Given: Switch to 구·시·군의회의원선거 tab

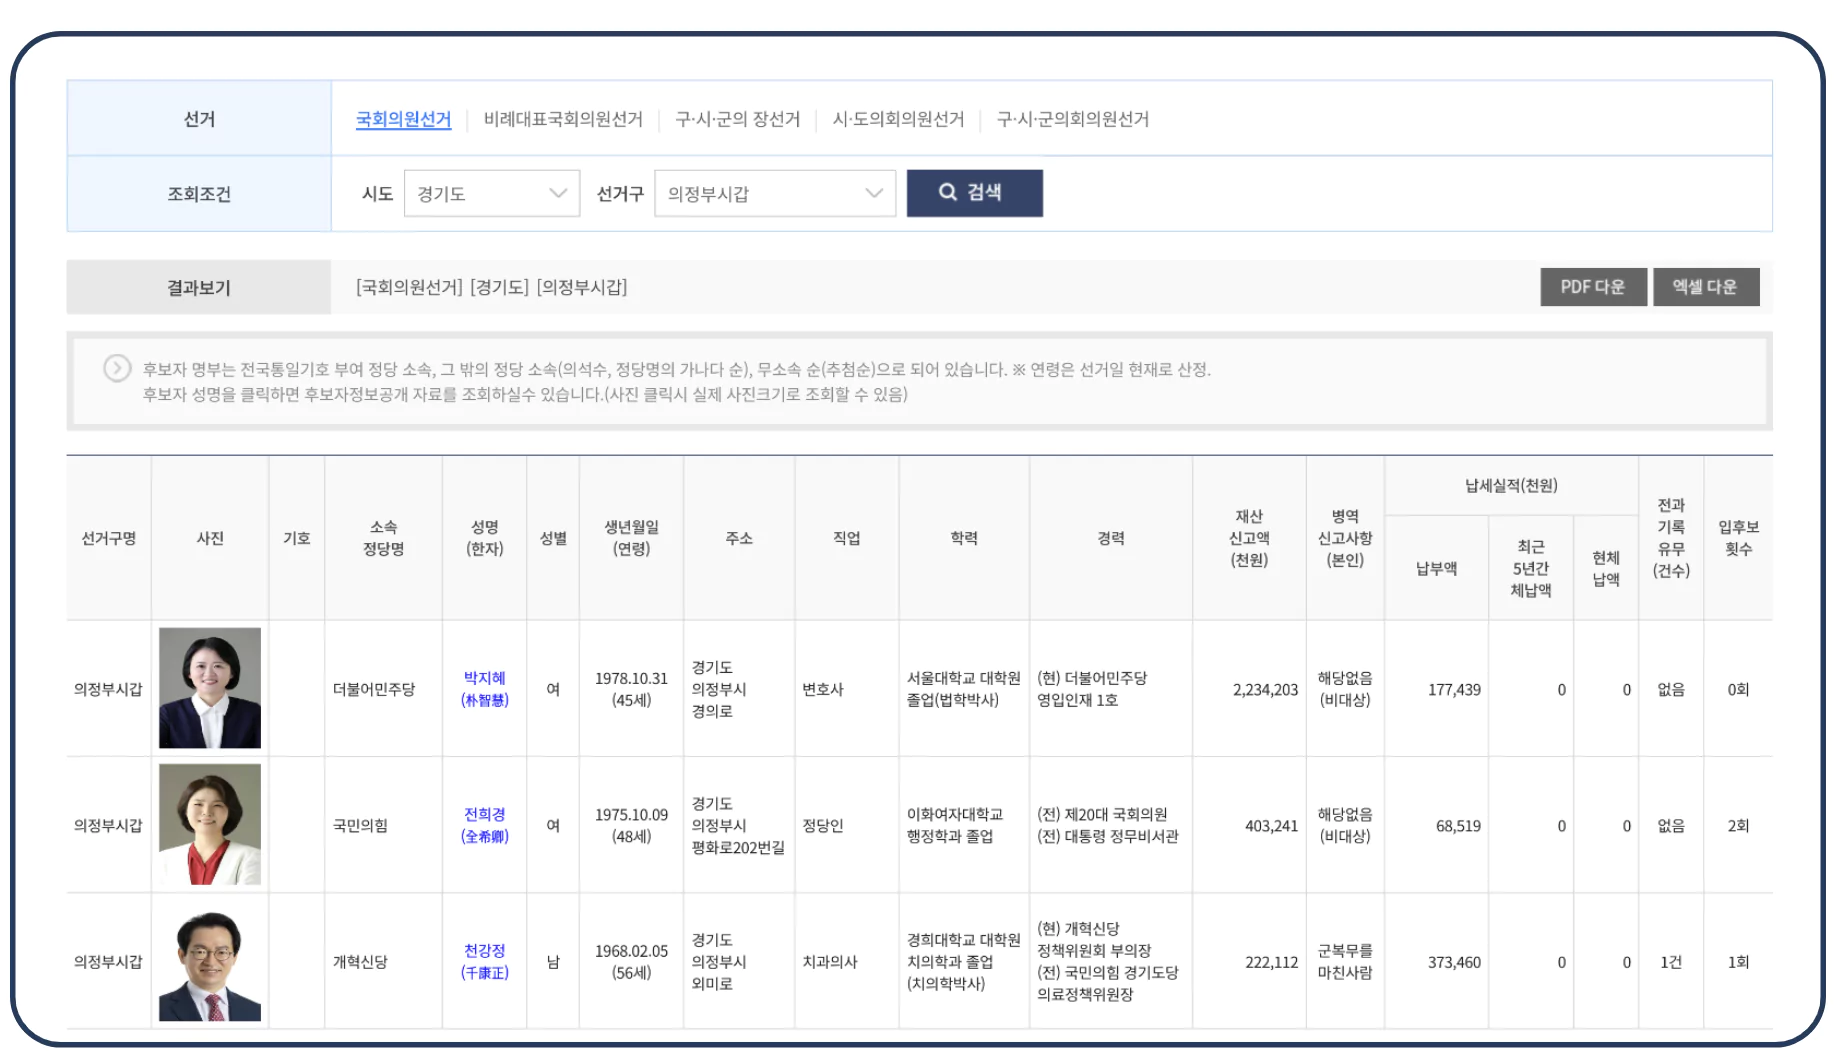Looking at the screenshot, I should (x=1073, y=119).
